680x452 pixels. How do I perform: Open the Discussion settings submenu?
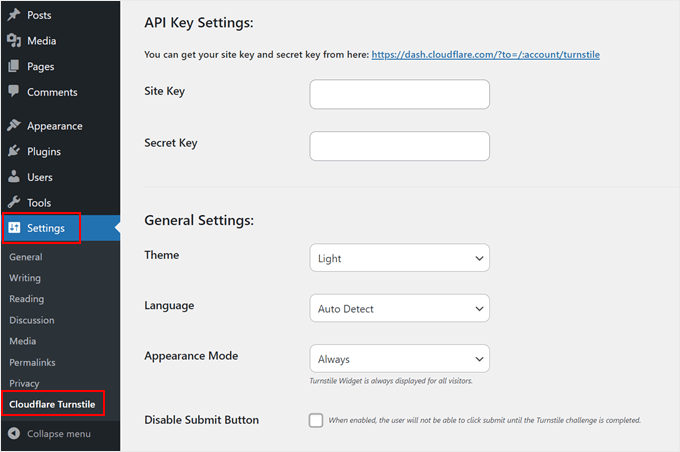[x=32, y=320]
